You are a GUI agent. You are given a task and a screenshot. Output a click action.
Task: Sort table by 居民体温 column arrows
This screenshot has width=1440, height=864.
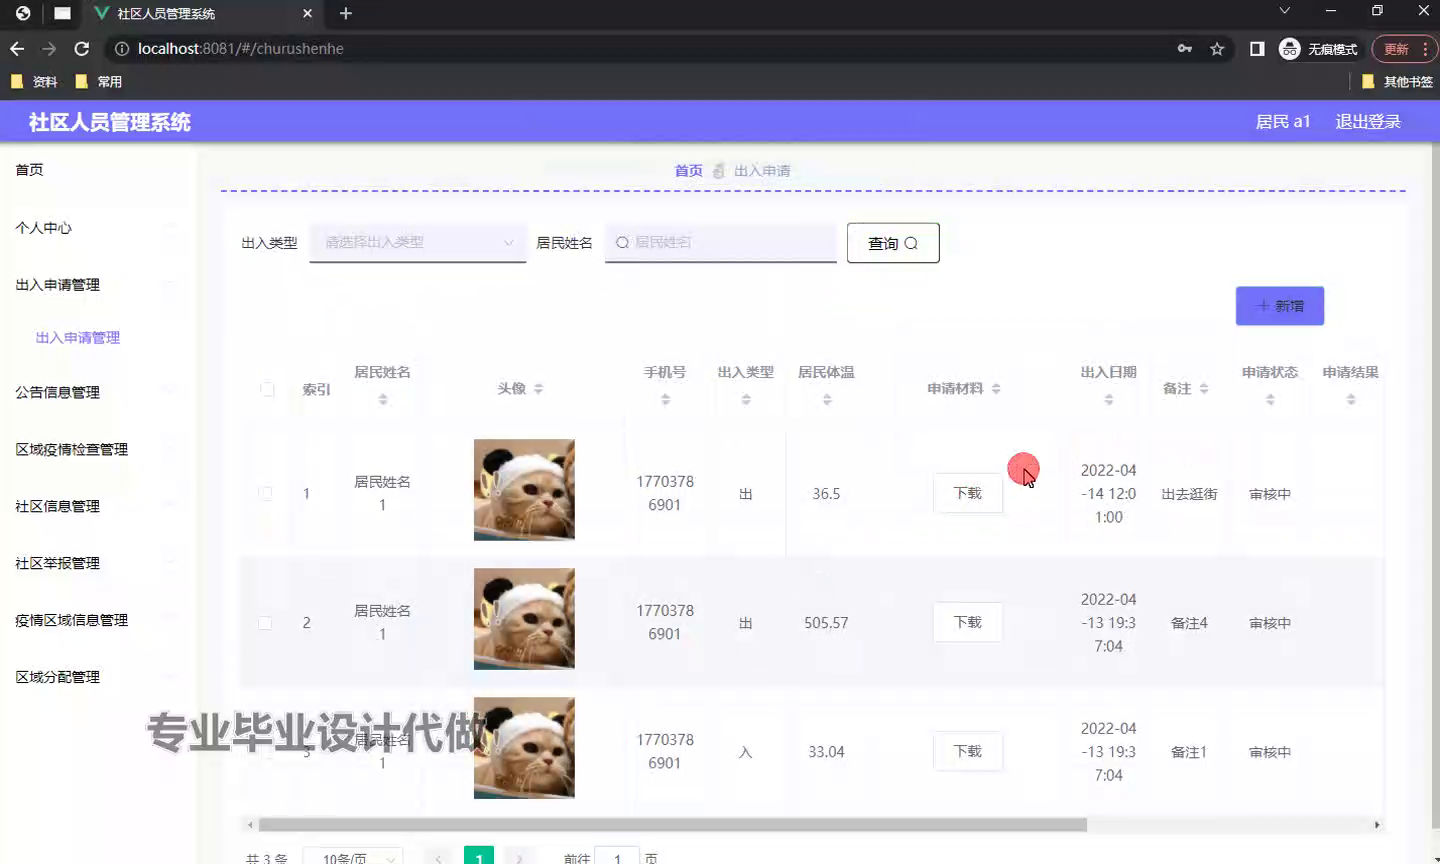click(827, 399)
